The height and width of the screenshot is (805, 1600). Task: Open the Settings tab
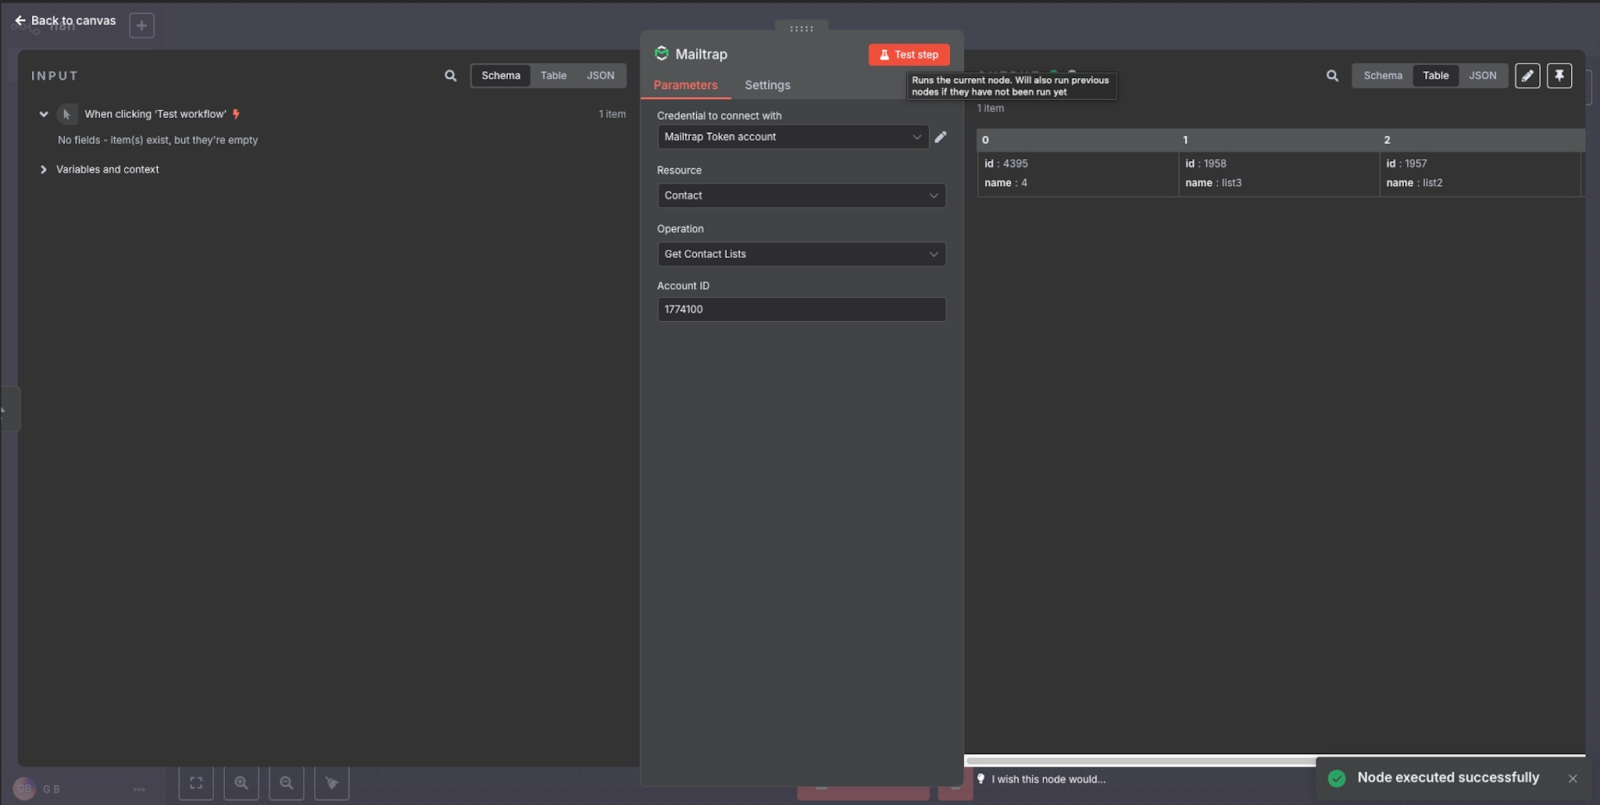(767, 86)
